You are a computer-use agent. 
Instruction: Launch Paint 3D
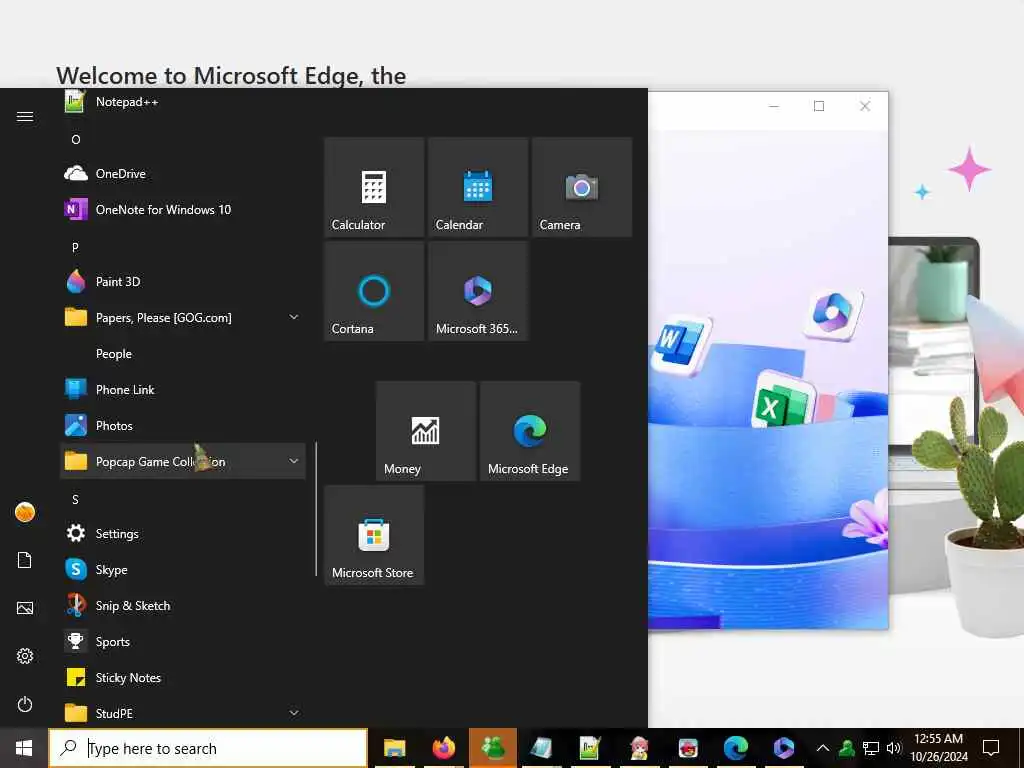tap(182, 281)
